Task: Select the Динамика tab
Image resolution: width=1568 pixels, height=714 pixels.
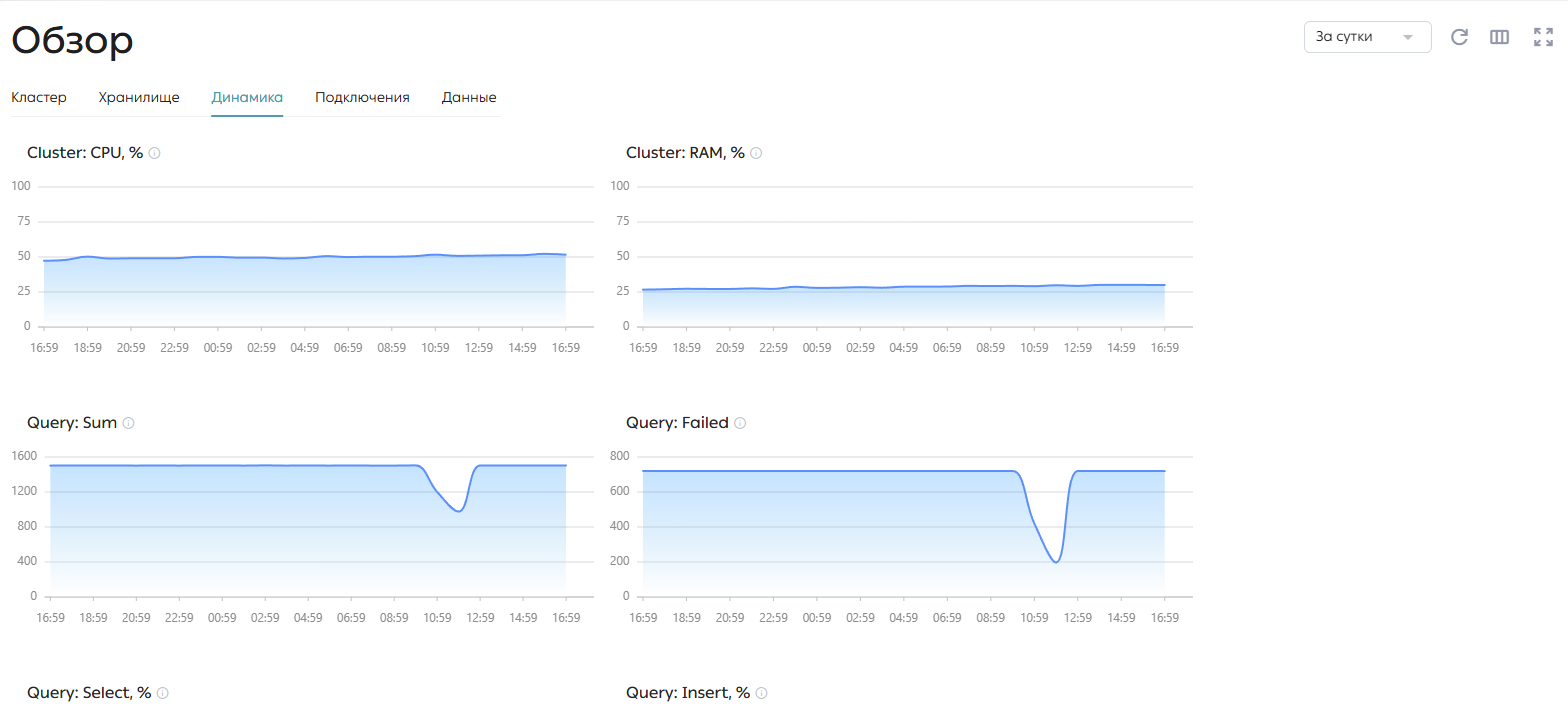Action: point(247,97)
